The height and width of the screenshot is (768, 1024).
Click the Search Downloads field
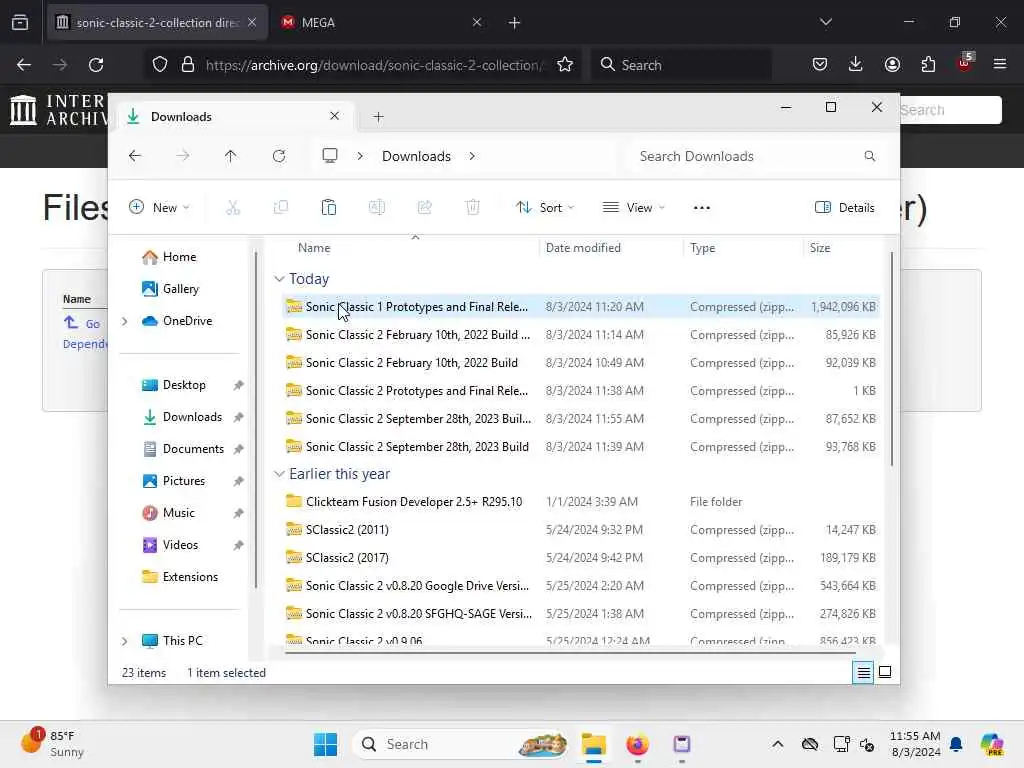[x=756, y=156]
